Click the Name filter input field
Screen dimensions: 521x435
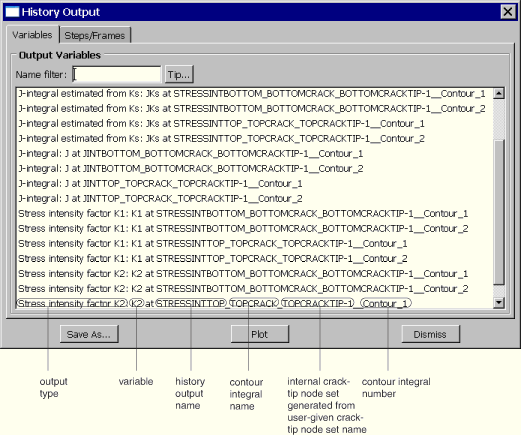[117, 74]
